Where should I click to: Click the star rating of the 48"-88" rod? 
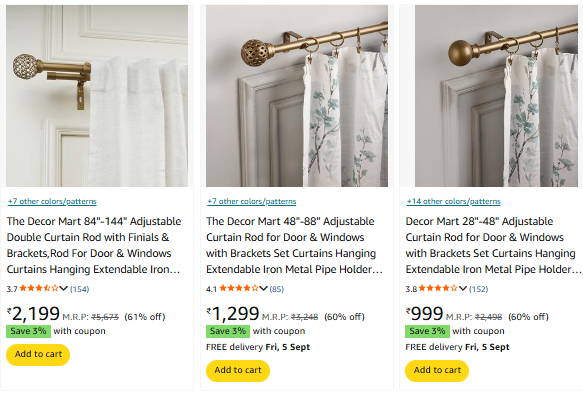[x=239, y=288]
